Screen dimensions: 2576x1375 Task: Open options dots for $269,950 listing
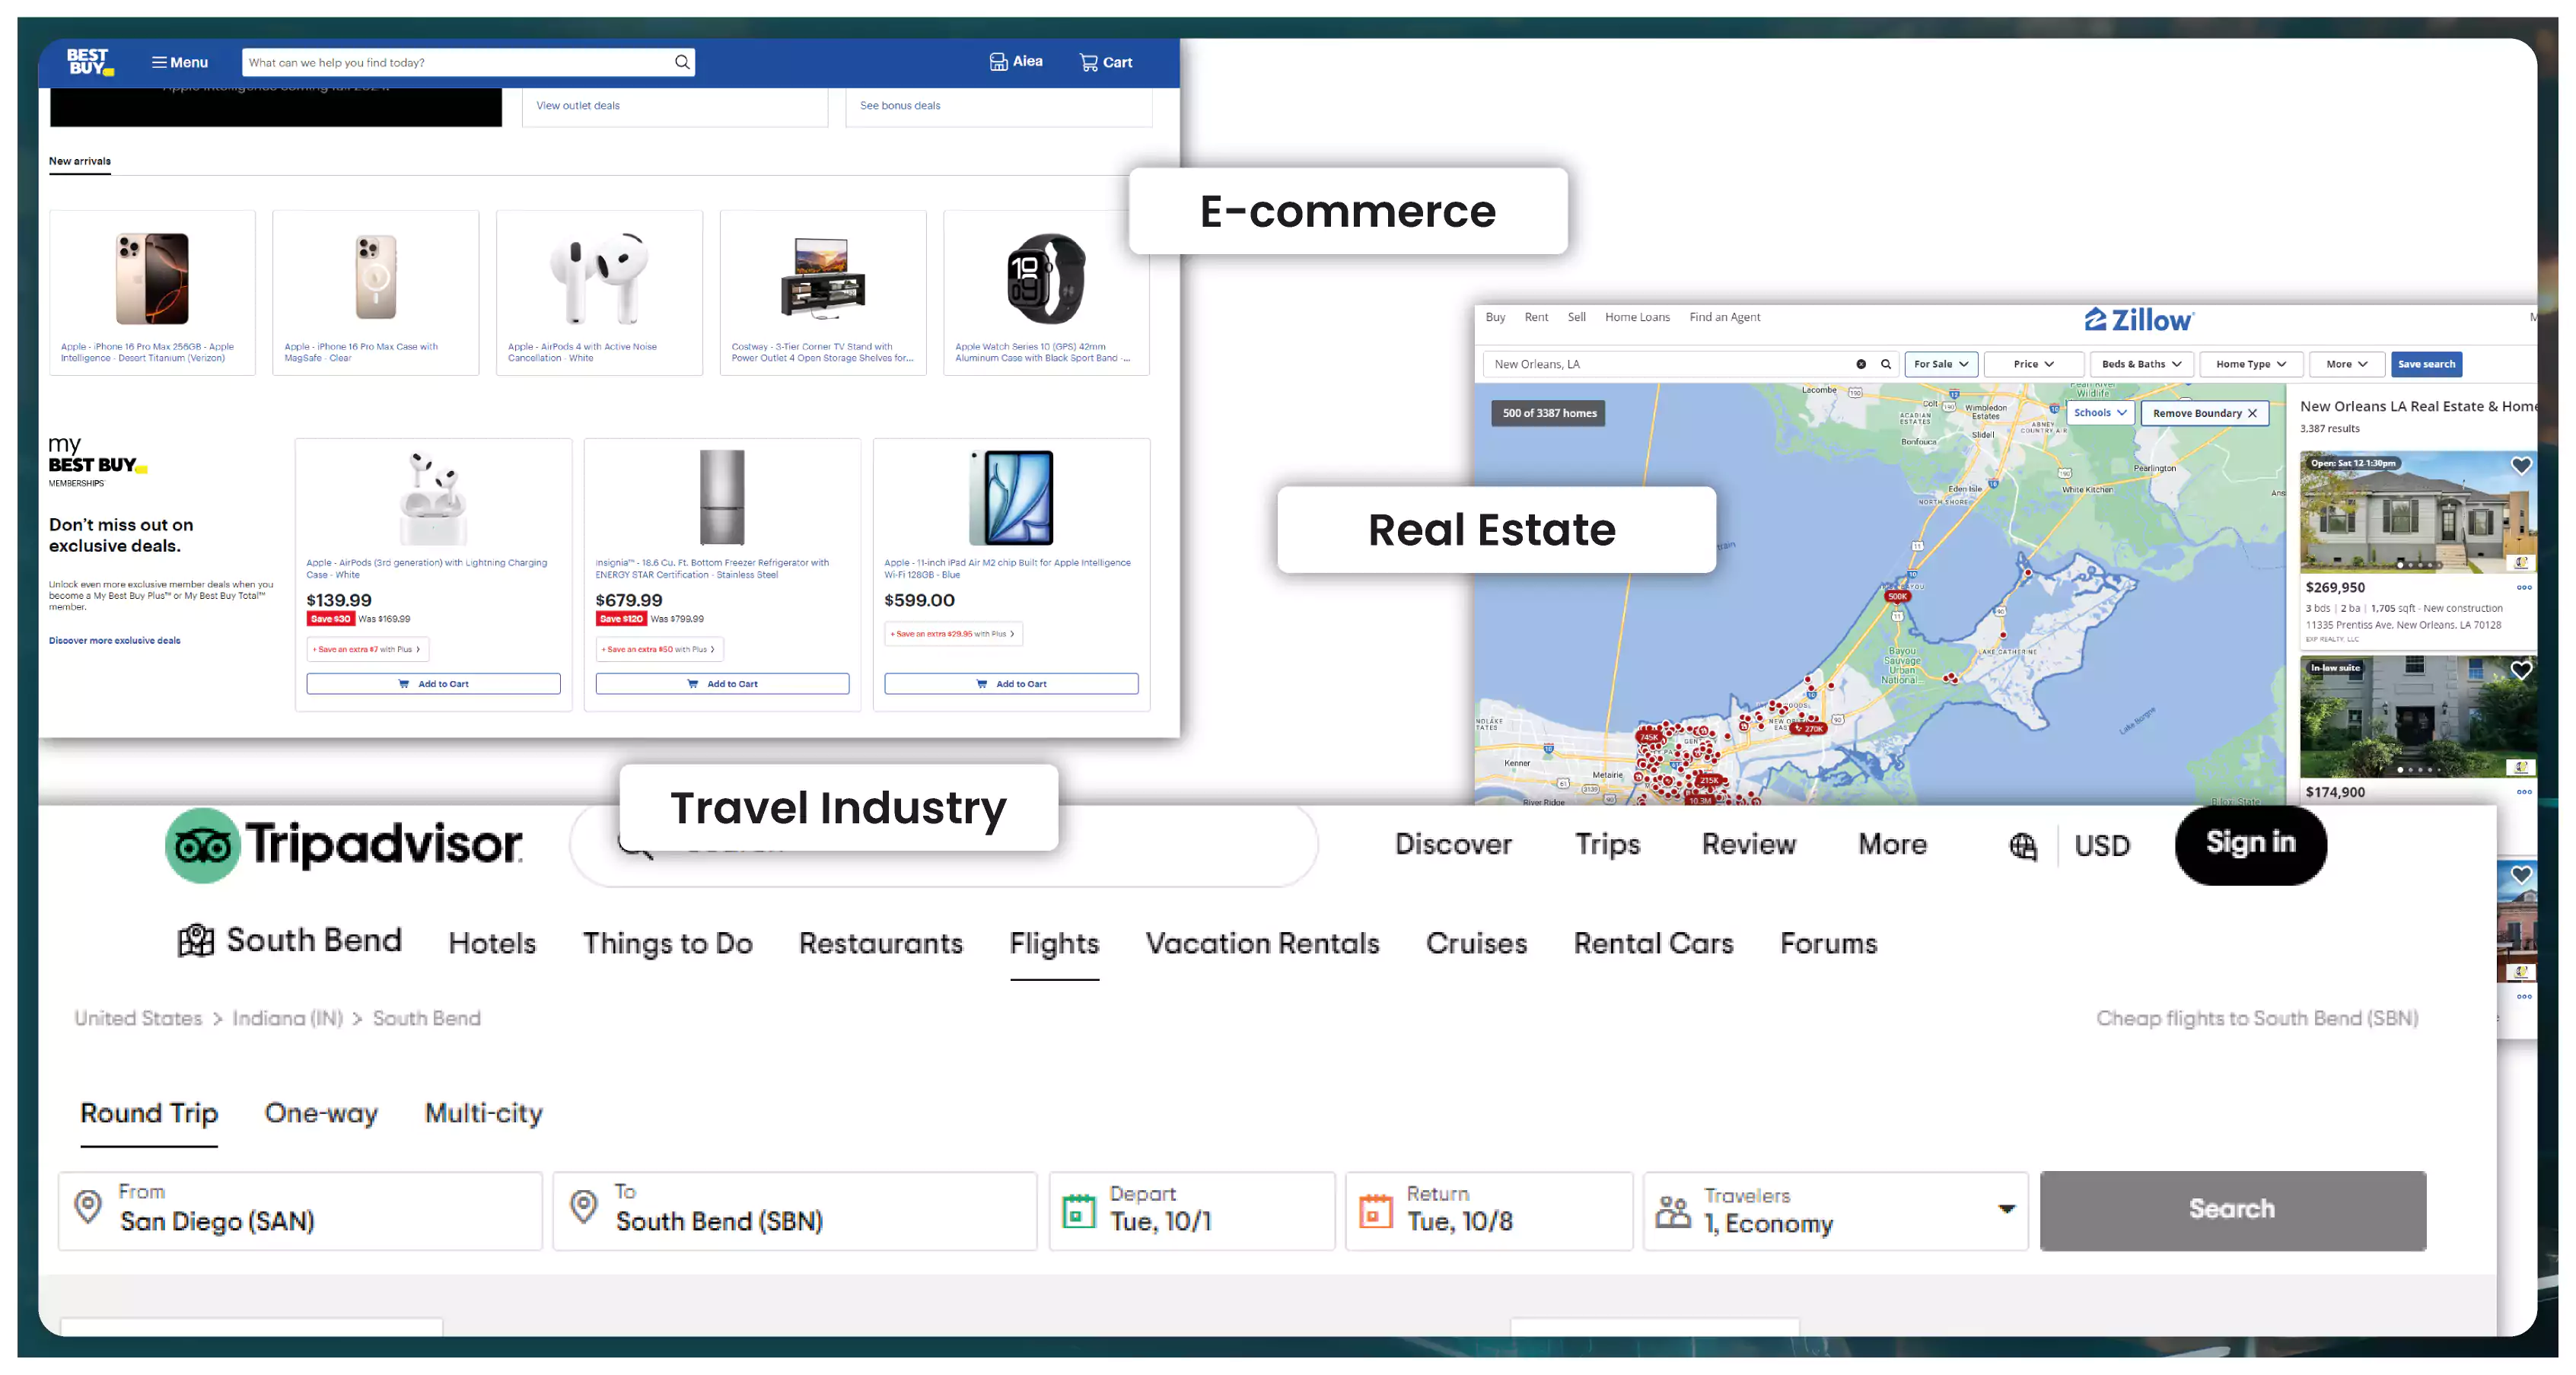tap(2524, 588)
